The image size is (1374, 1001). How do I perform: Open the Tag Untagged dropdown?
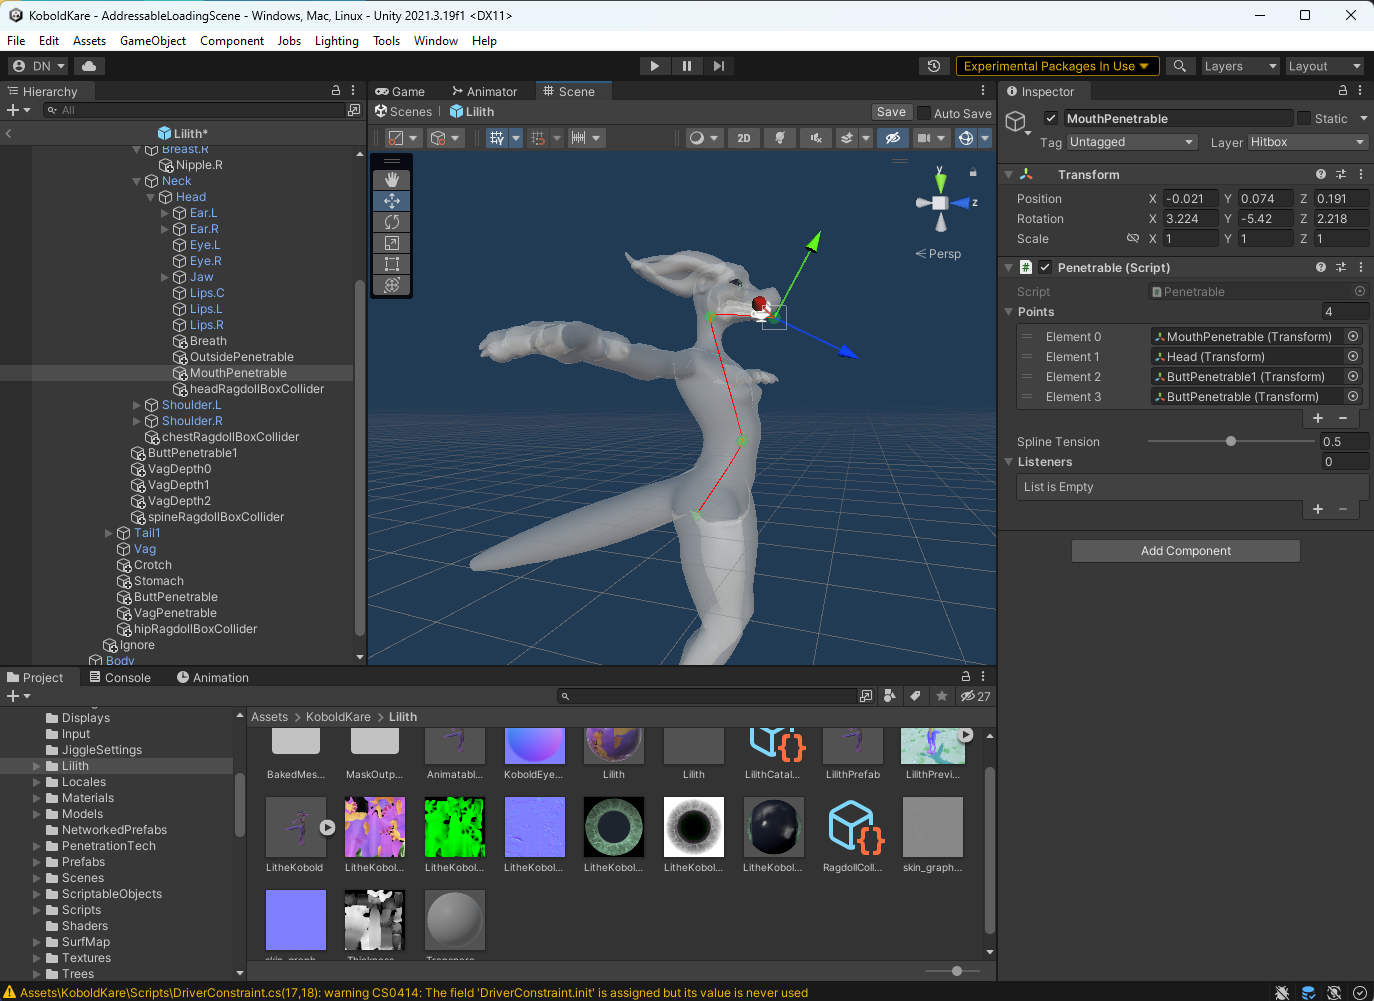[1132, 142]
